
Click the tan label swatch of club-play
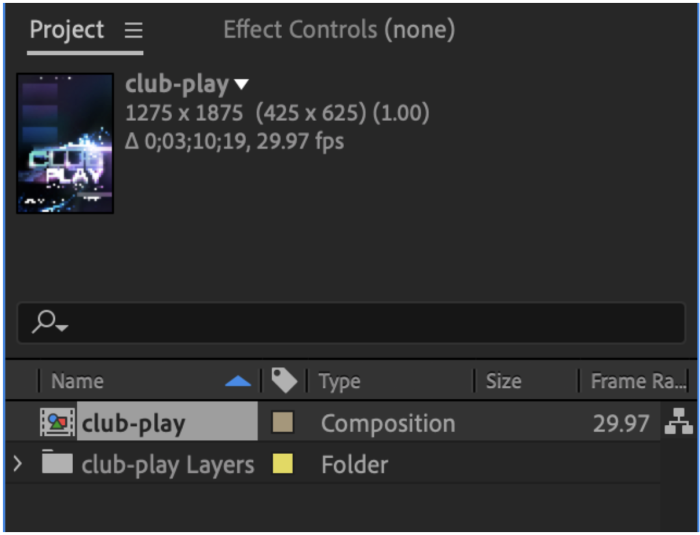[283, 422]
